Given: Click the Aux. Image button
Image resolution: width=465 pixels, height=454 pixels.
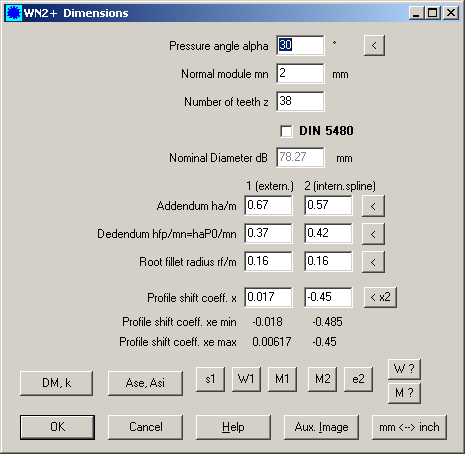Looking at the screenshot, I should tap(321, 427).
